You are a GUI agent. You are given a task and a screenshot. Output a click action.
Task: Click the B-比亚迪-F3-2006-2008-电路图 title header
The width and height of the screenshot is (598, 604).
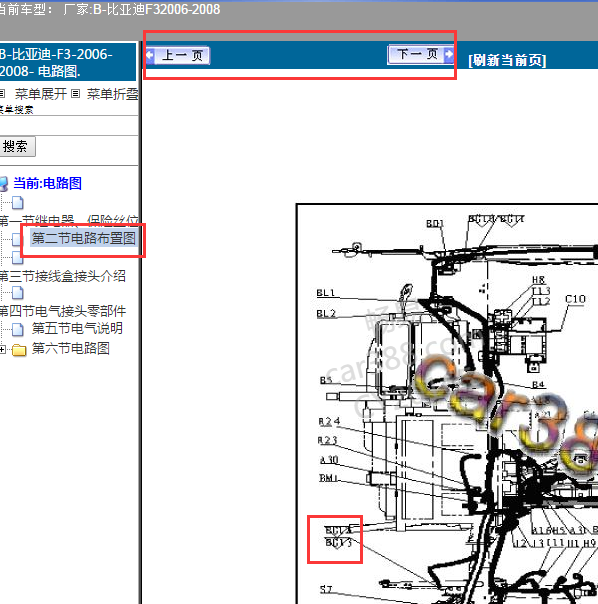coord(68,62)
